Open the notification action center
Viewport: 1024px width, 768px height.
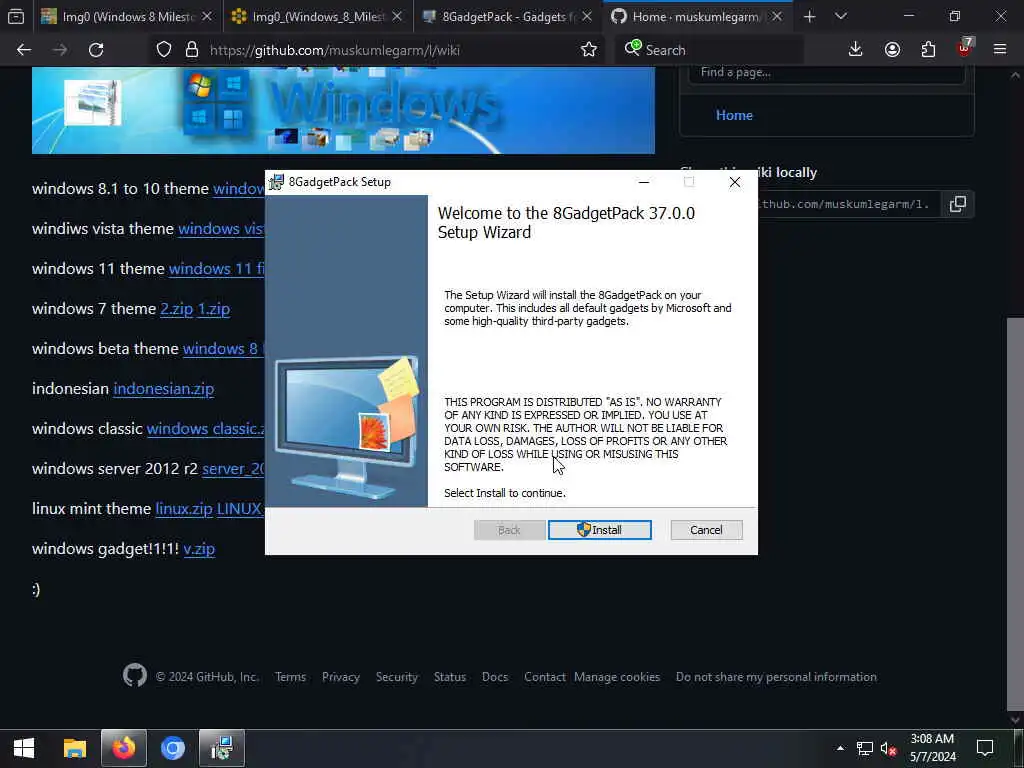coord(985,748)
